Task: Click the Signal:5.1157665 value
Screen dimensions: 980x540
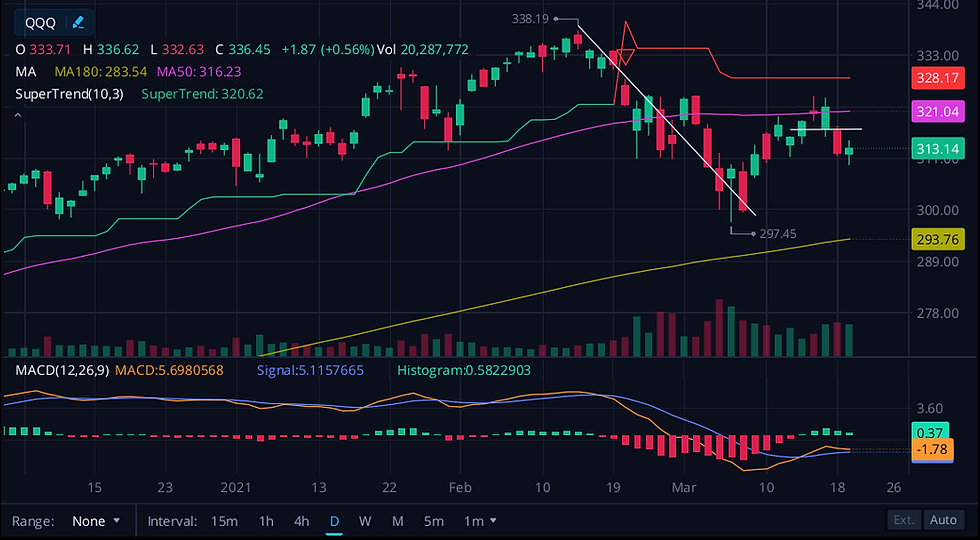Action: click(x=310, y=371)
